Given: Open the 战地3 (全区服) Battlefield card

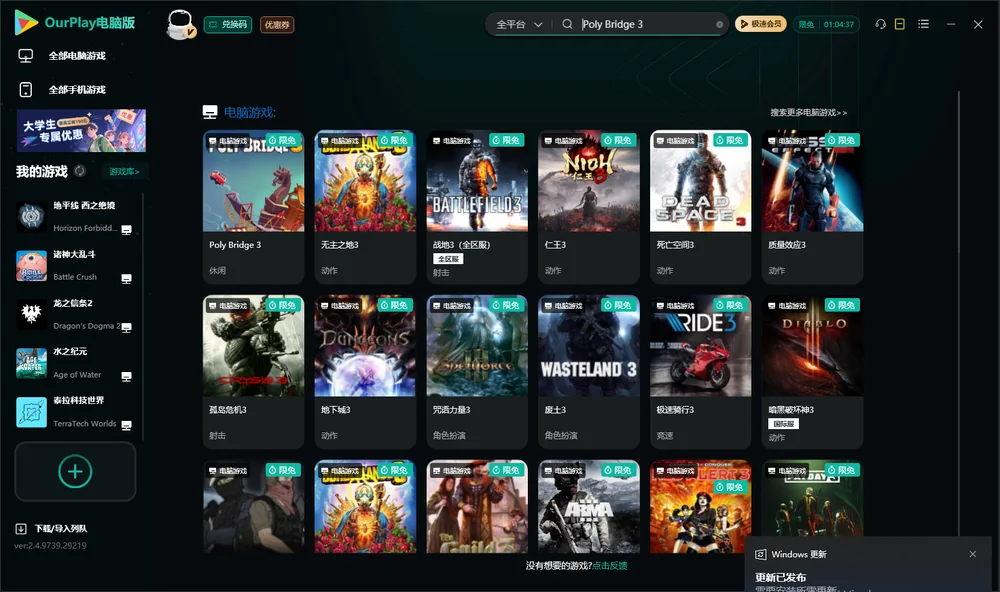Looking at the screenshot, I should (477, 207).
